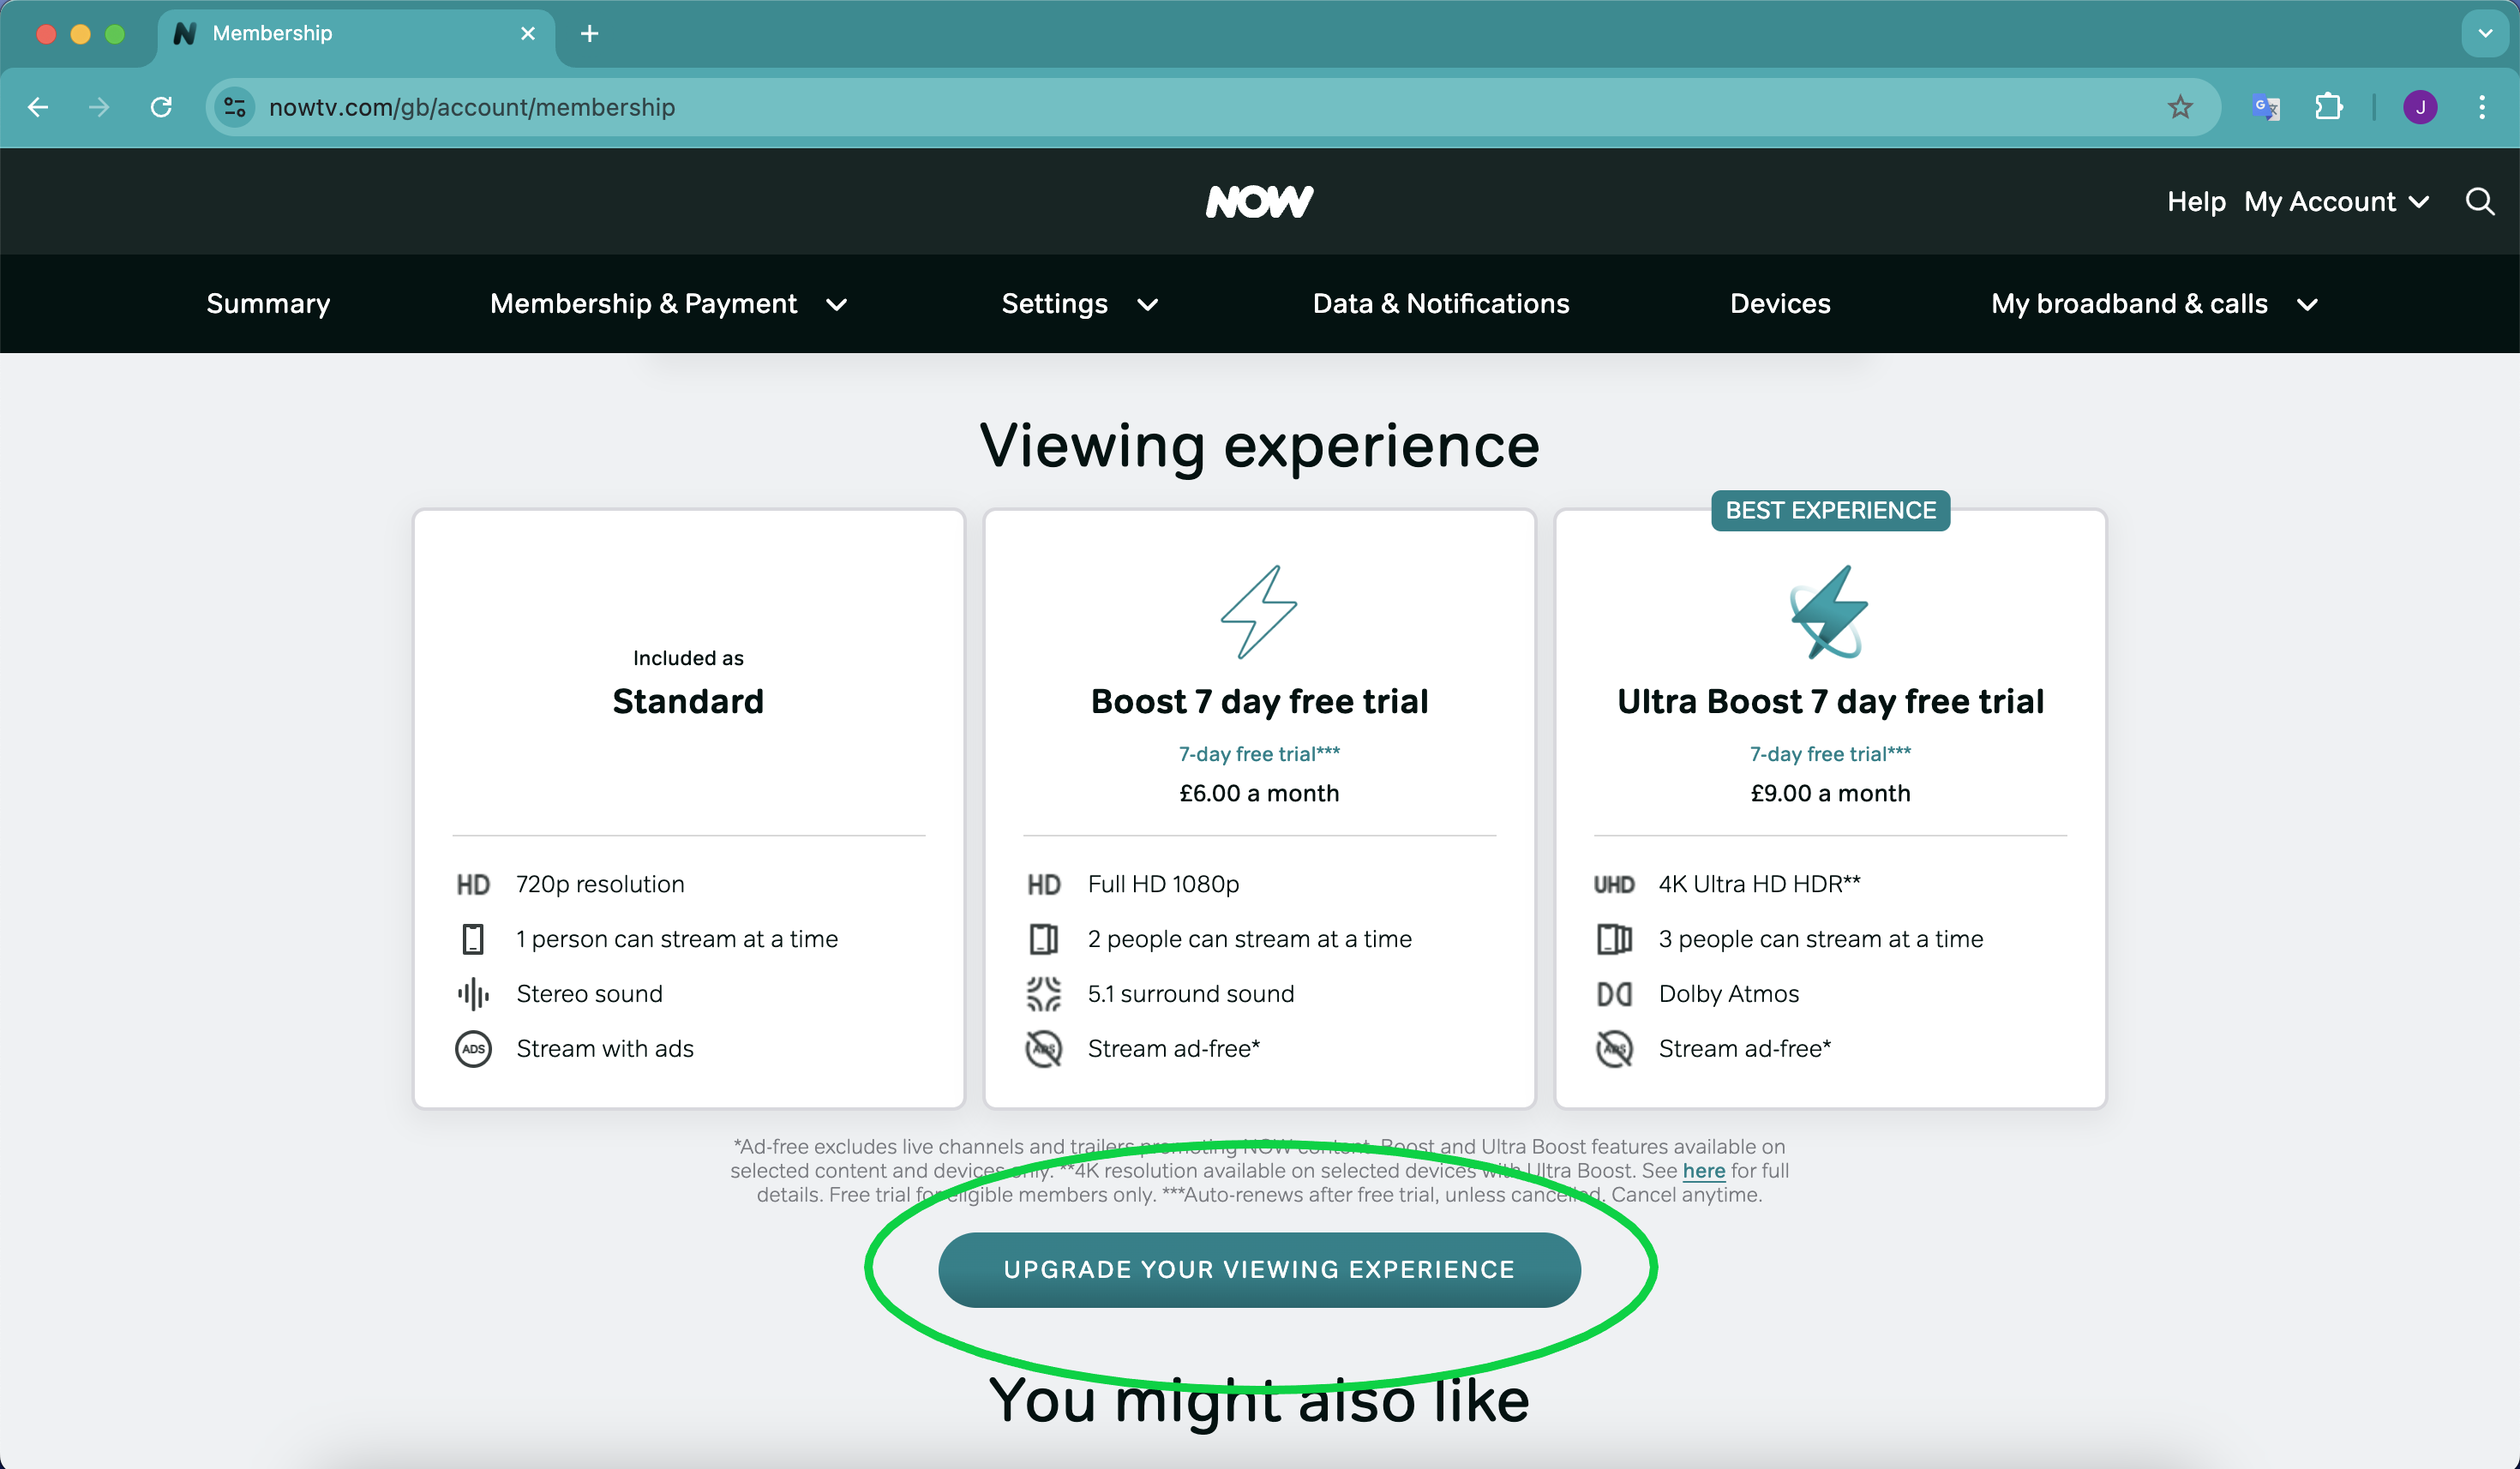The width and height of the screenshot is (2520, 1469).
Task: Open the Extensions puzzle icon
Action: (2328, 107)
